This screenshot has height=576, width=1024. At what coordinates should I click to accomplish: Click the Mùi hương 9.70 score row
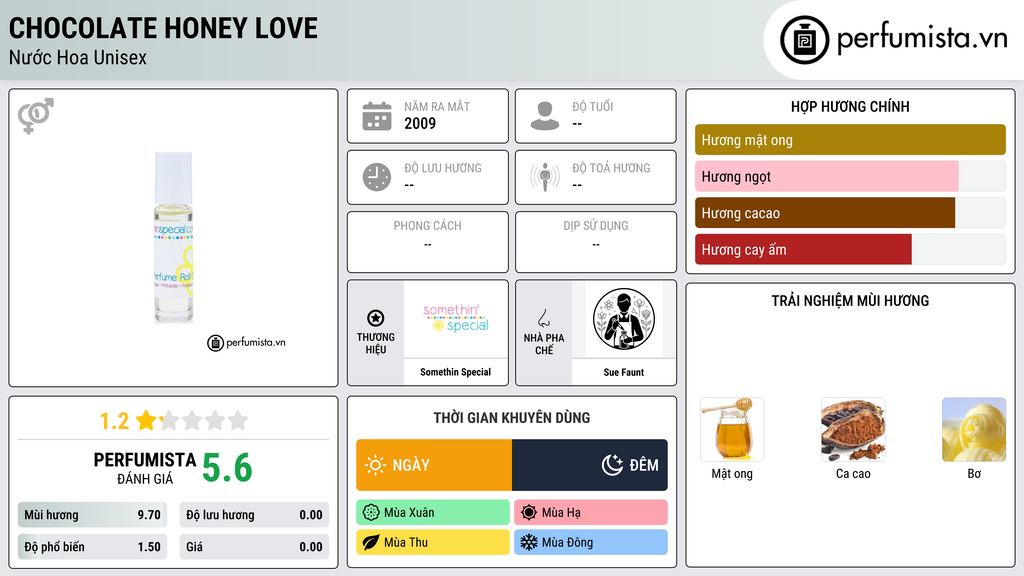pos(92,515)
